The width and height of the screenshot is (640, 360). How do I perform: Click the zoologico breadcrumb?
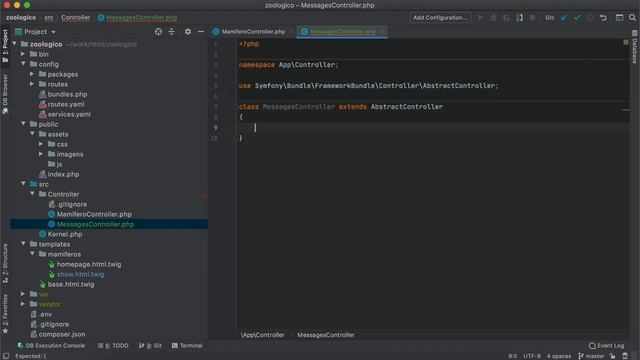point(21,18)
